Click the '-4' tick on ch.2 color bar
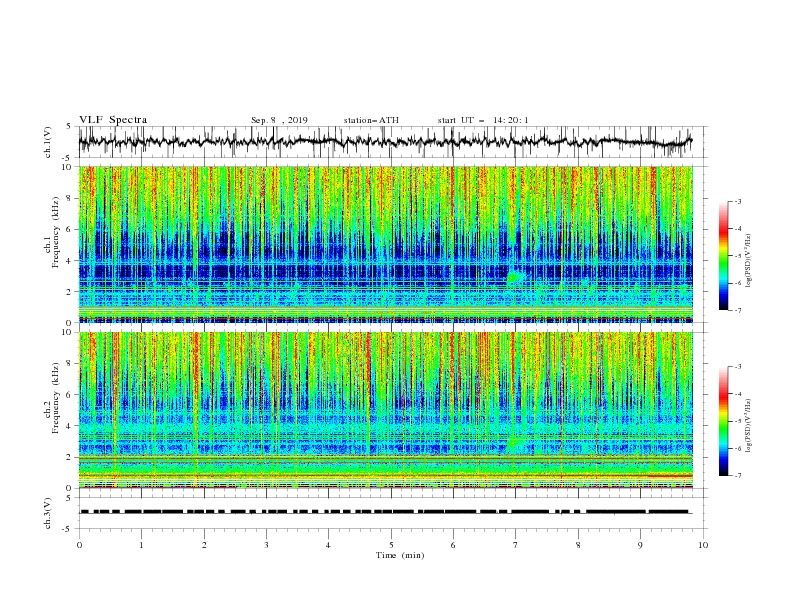The height and width of the screenshot is (612, 792). [737, 394]
